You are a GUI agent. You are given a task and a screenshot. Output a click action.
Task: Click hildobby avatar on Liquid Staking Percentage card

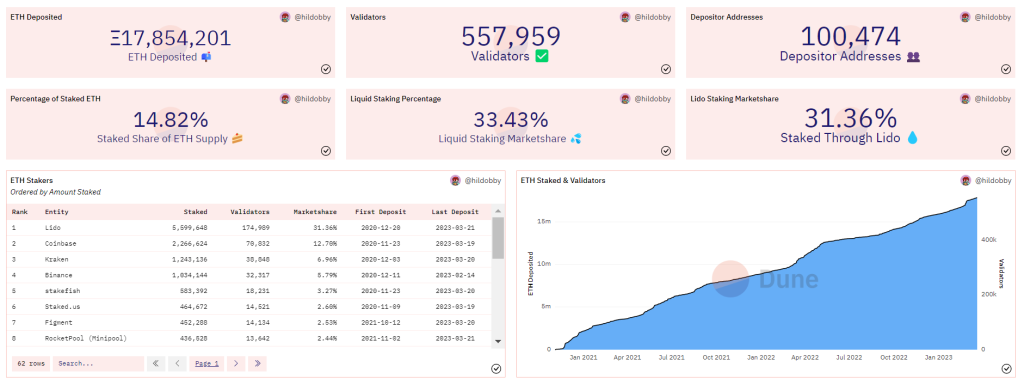coord(625,99)
